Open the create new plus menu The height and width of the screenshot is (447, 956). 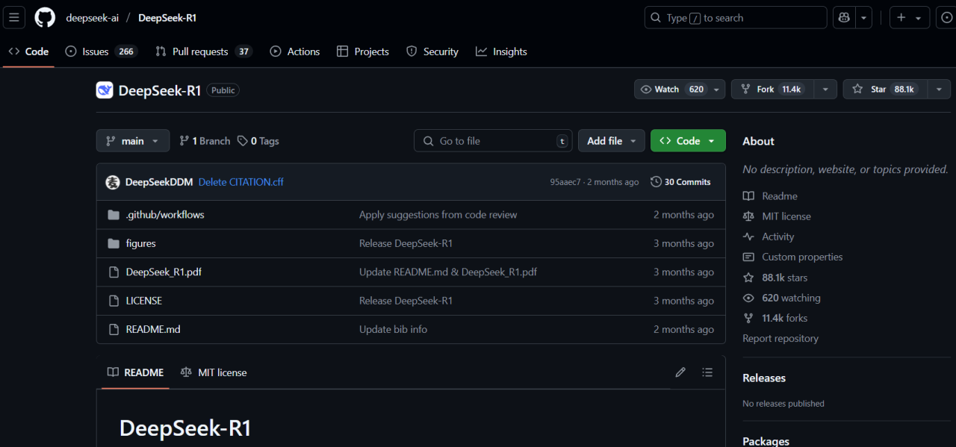909,18
